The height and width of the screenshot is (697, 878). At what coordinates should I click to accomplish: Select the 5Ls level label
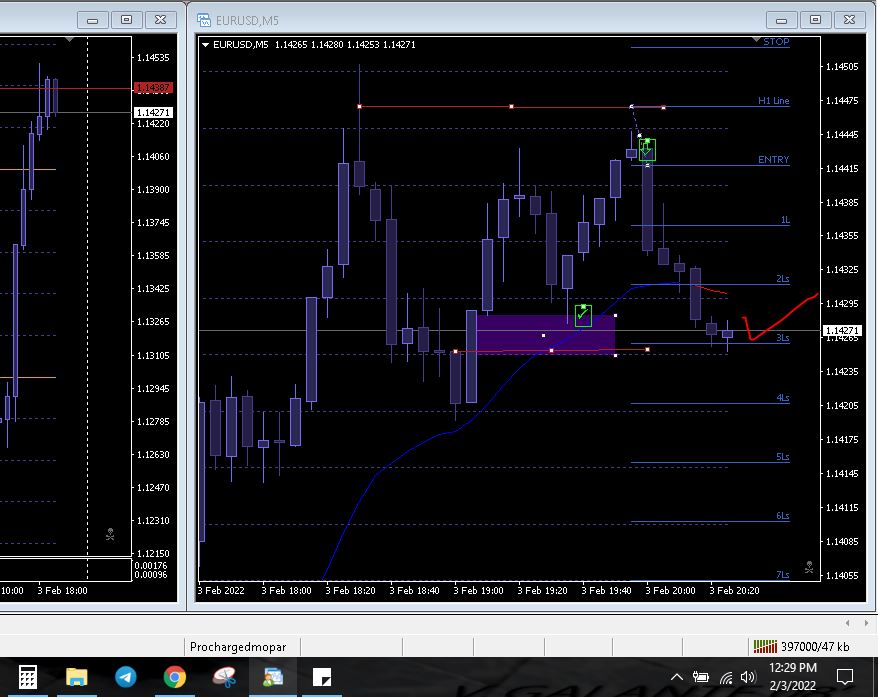pos(783,457)
